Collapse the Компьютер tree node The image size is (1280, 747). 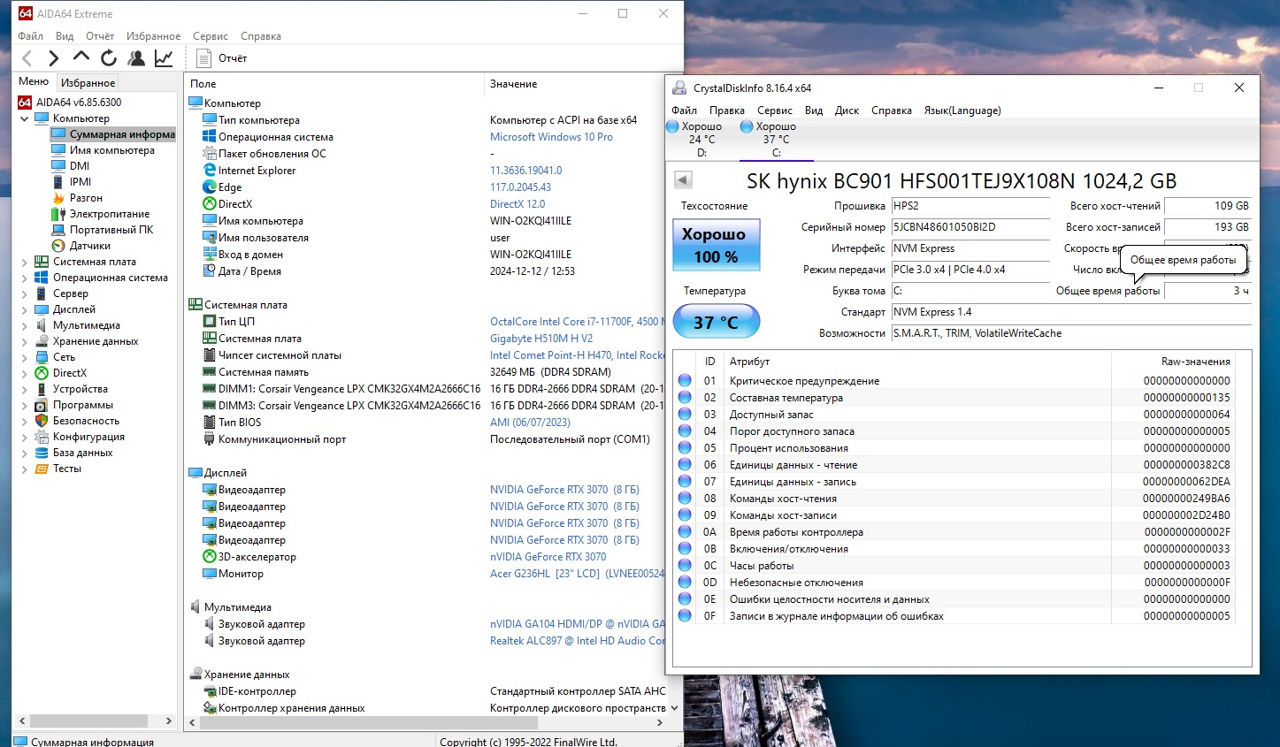click(26, 118)
